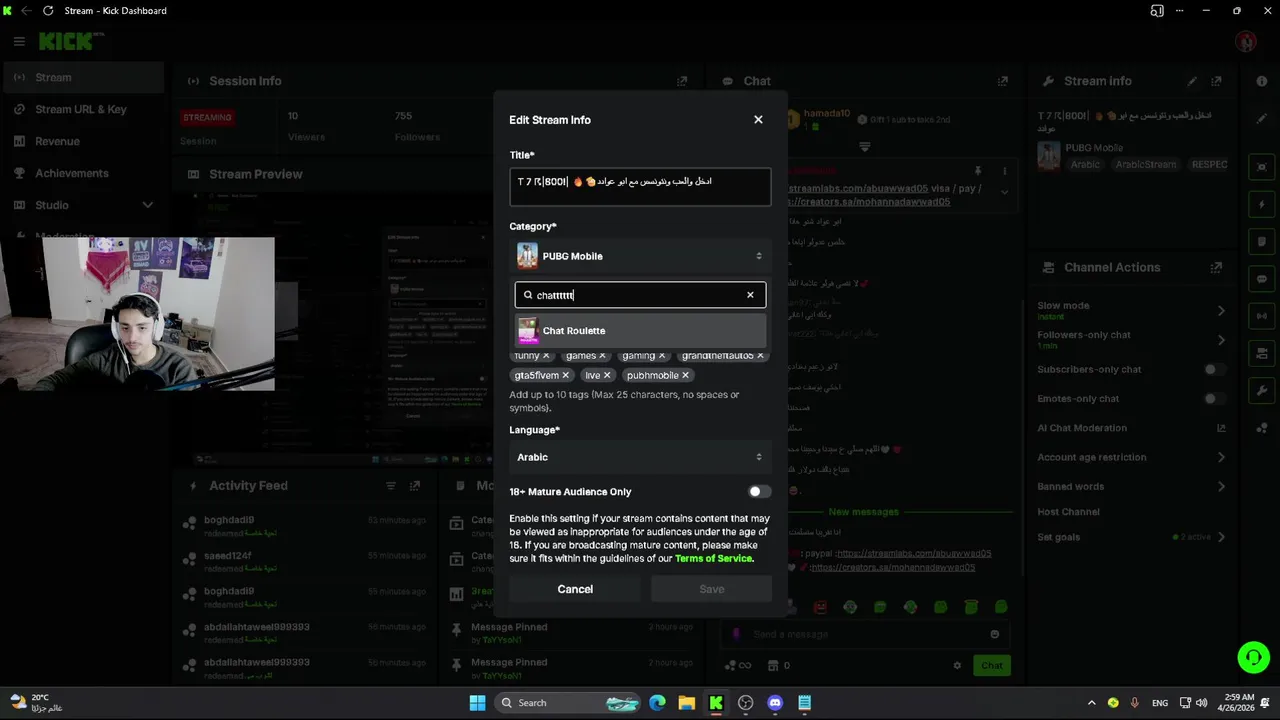Click the Send a message chat field
The width and height of the screenshot is (1280, 720).
[865, 634]
